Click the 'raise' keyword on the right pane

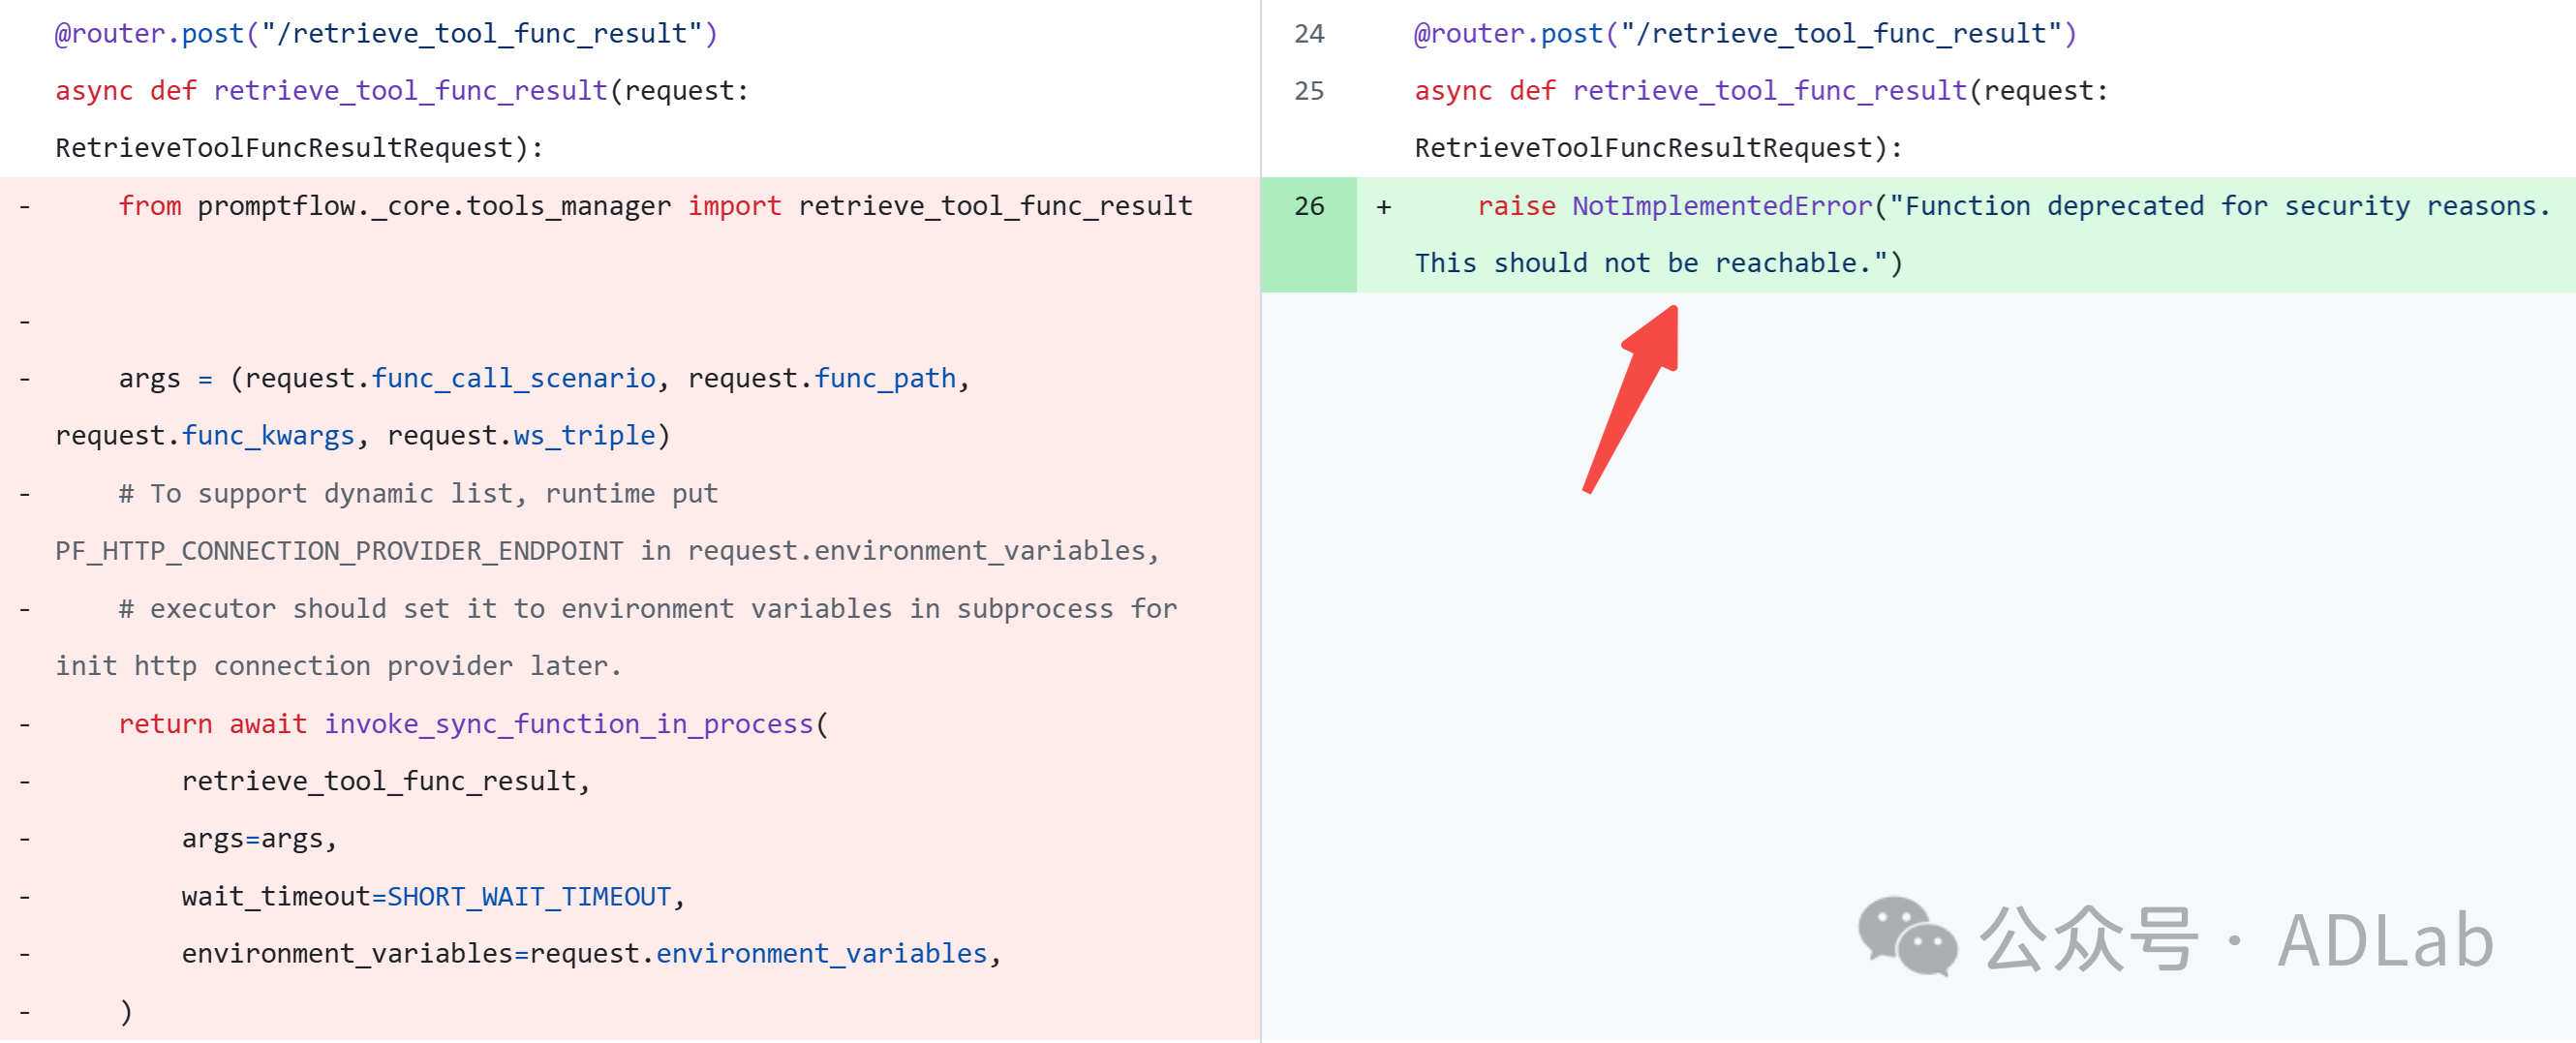point(1516,206)
